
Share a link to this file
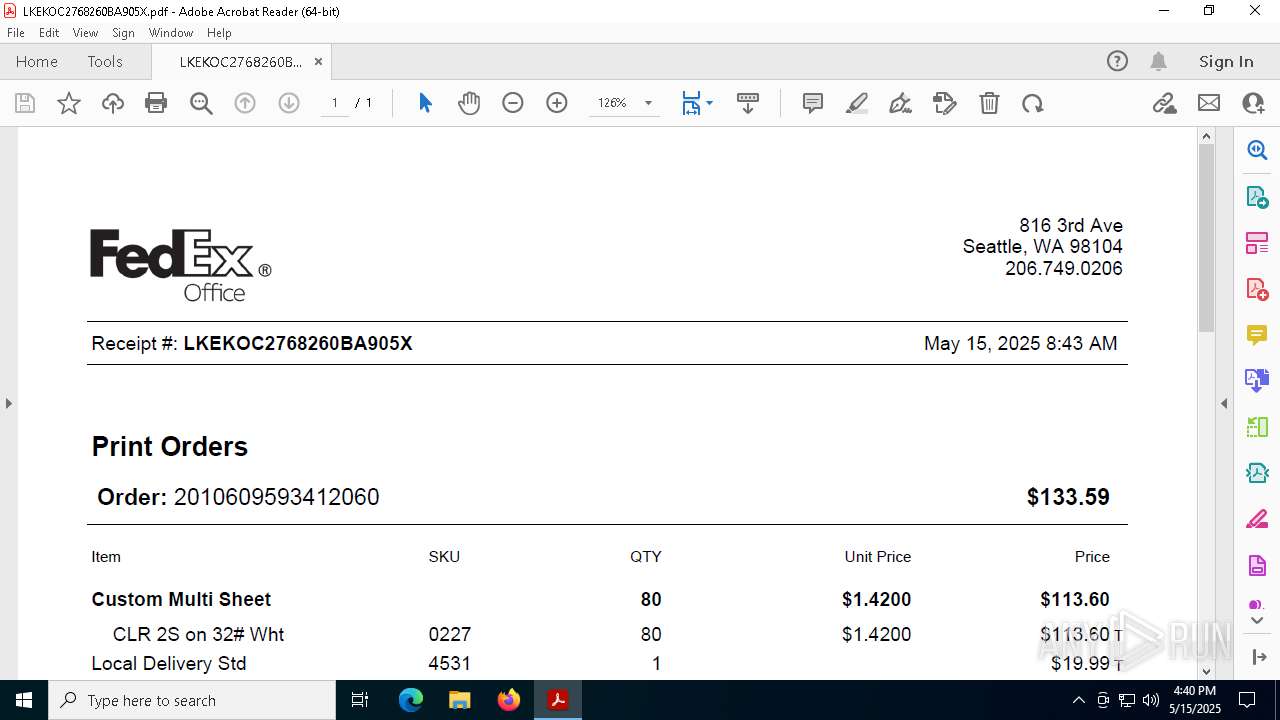(x=1165, y=103)
